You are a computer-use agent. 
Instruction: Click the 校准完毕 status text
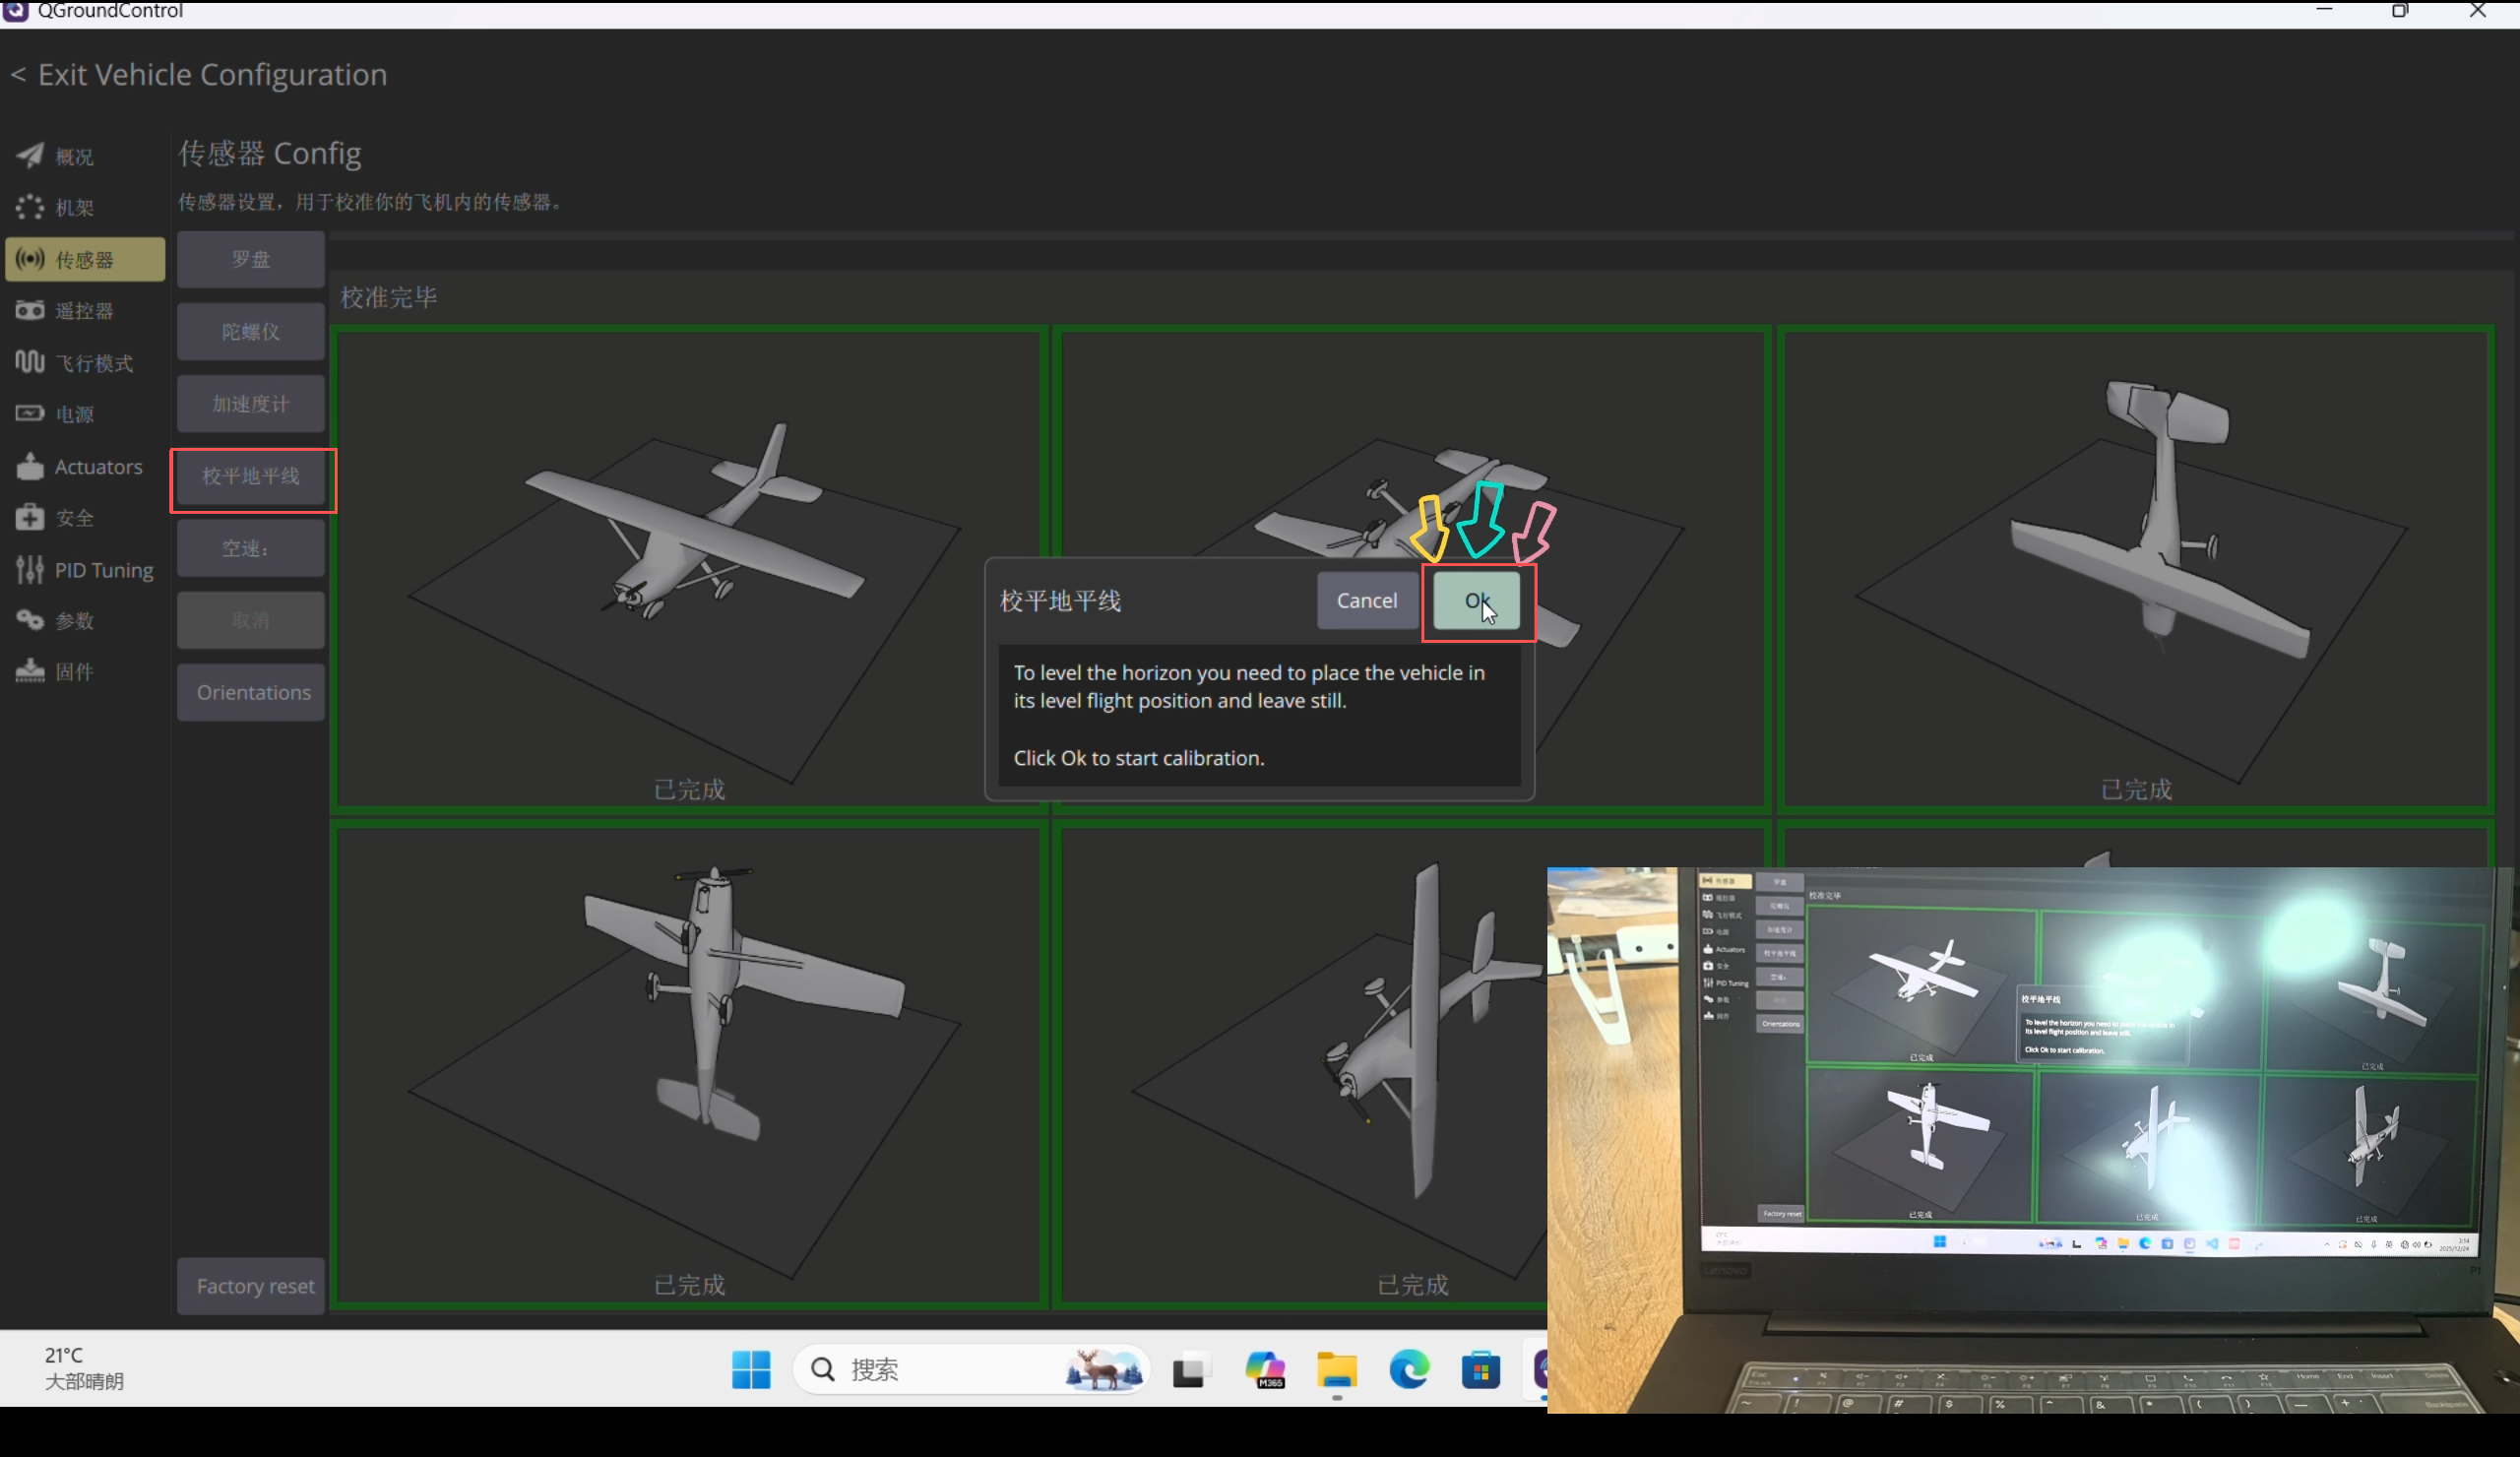pyautogui.click(x=389, y=298)
